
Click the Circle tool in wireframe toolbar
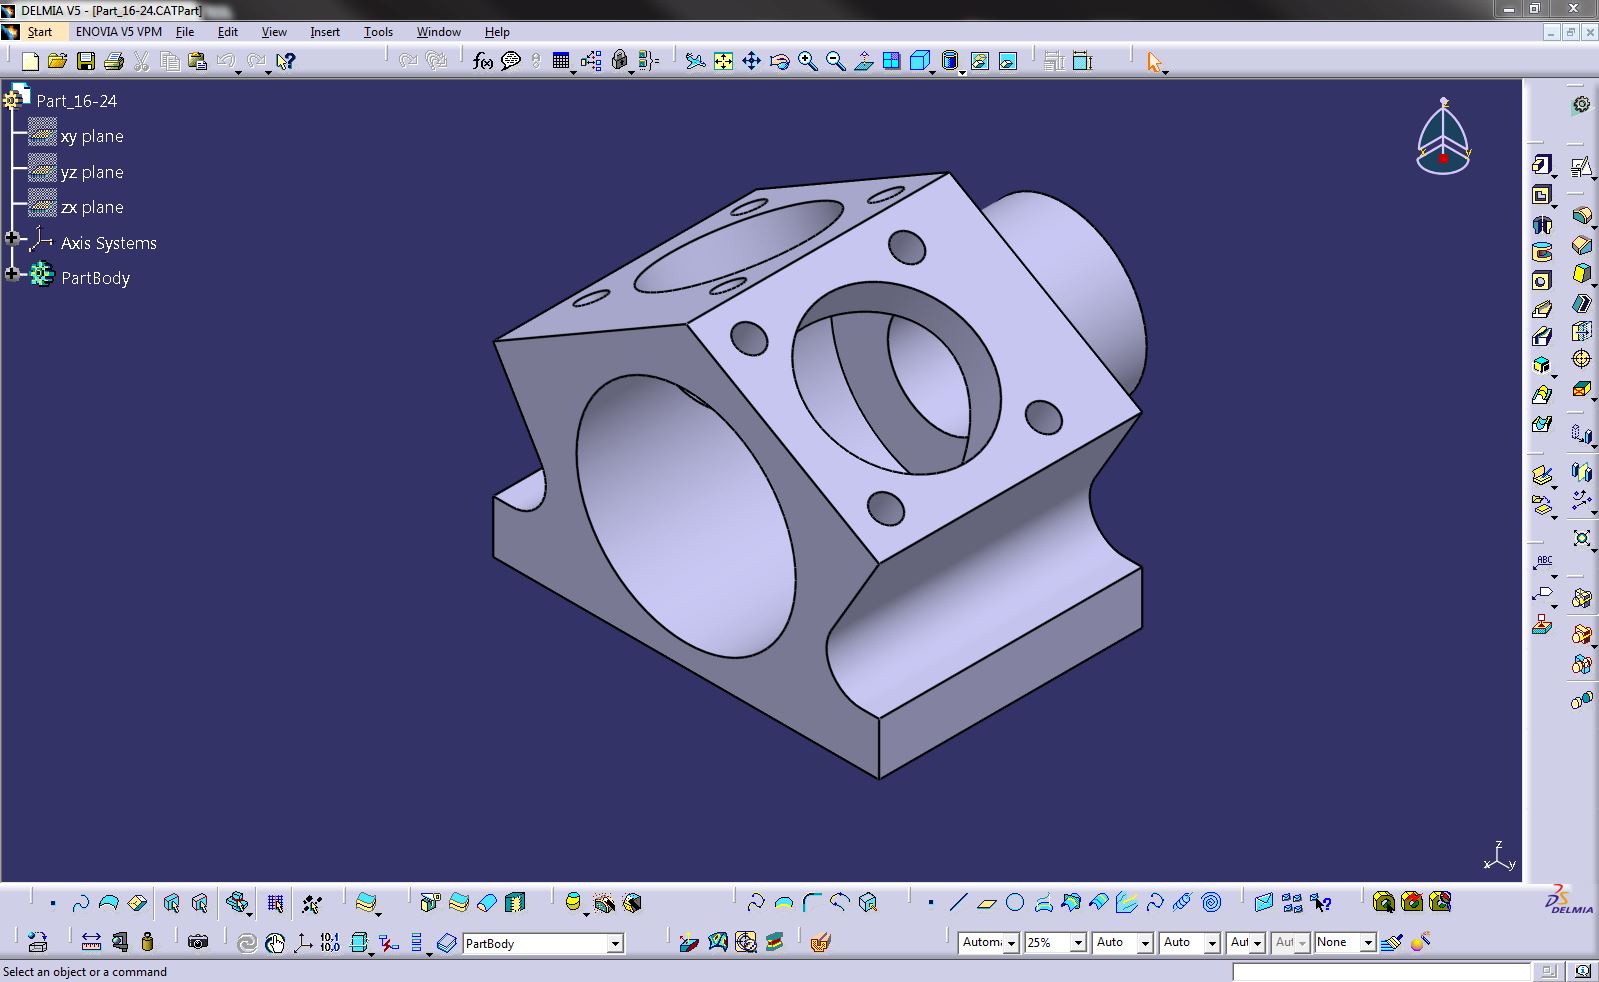click(1015, 903)
